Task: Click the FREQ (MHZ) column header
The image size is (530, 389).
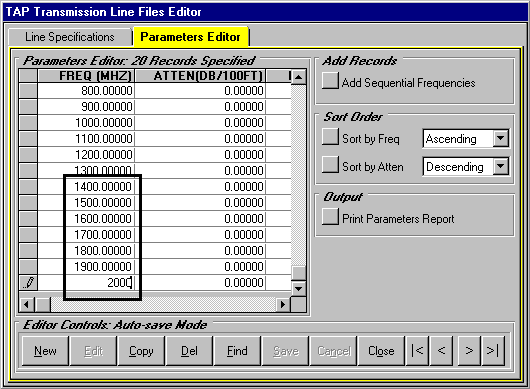Action: [x=86, y=76]
